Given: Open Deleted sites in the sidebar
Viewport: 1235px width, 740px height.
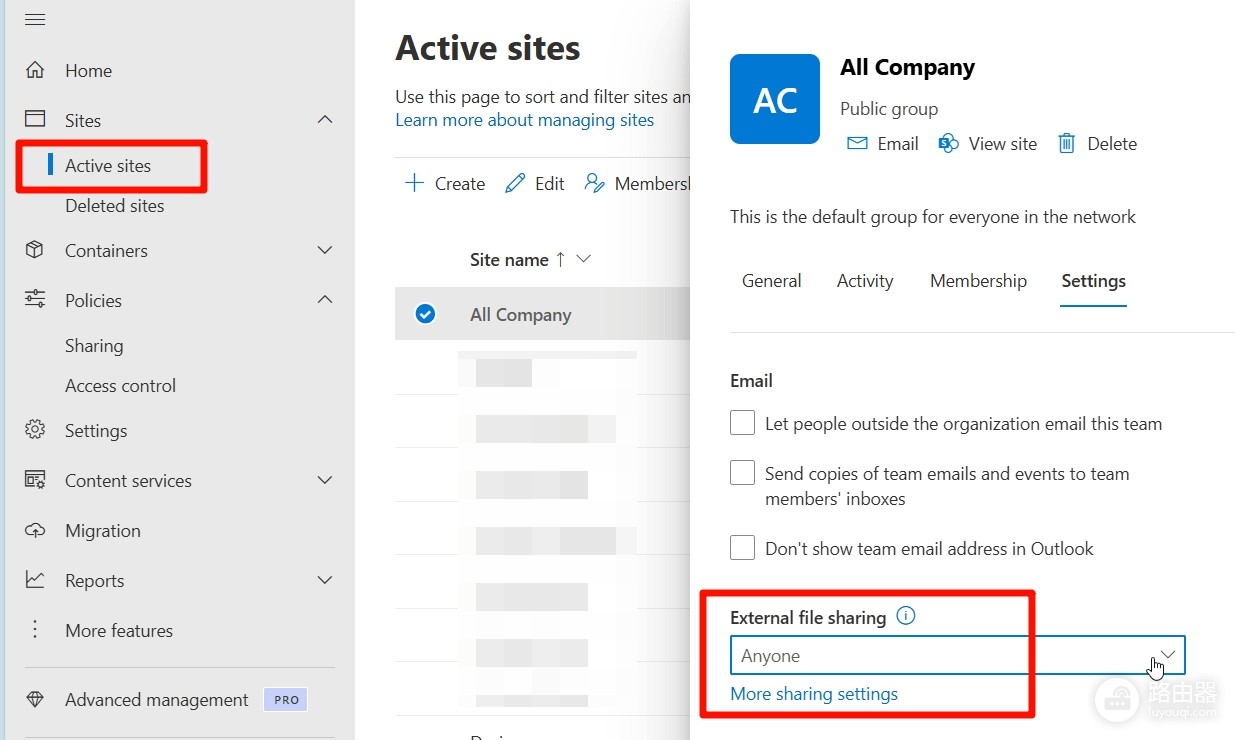Looking at the screenshot, I should (114, 206).
